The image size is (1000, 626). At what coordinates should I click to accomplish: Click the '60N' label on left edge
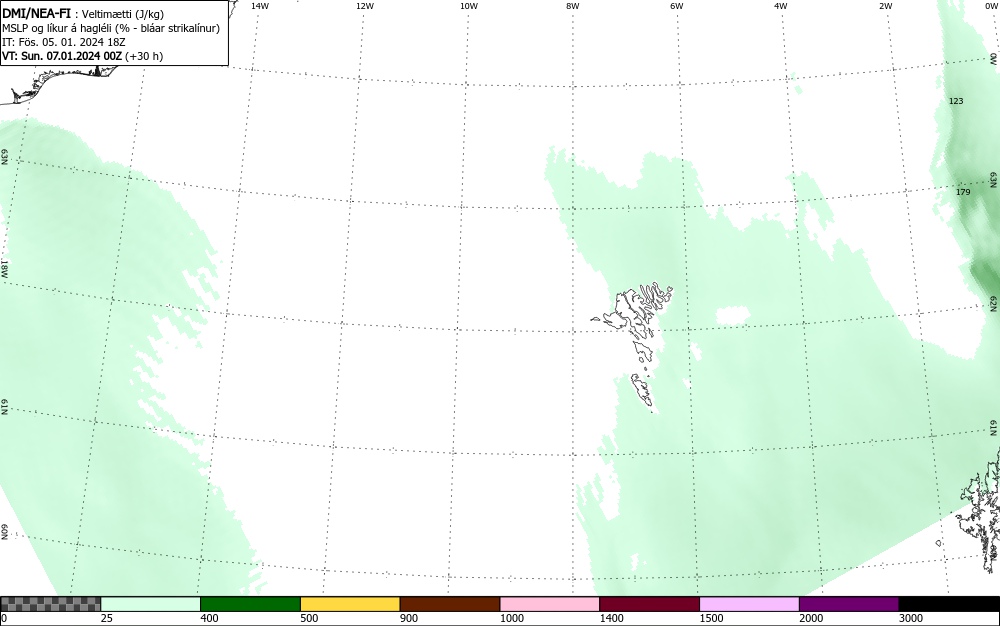click(x=4, y=532)
